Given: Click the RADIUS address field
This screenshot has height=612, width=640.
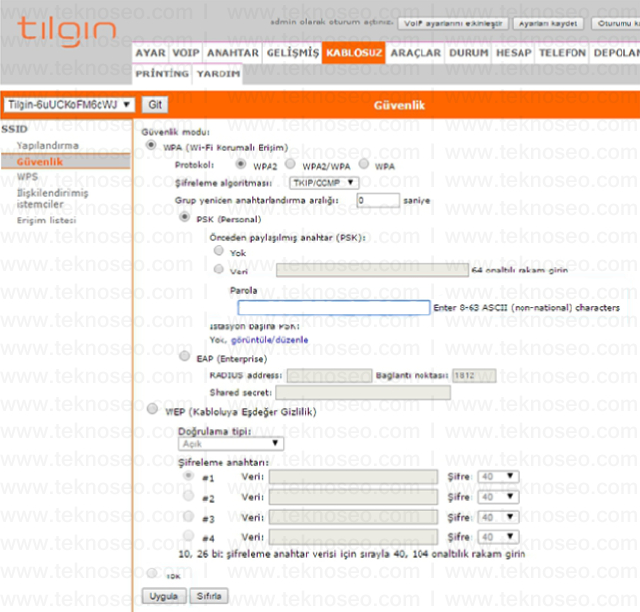Looking at the screenshot, I should click(329, 376).
